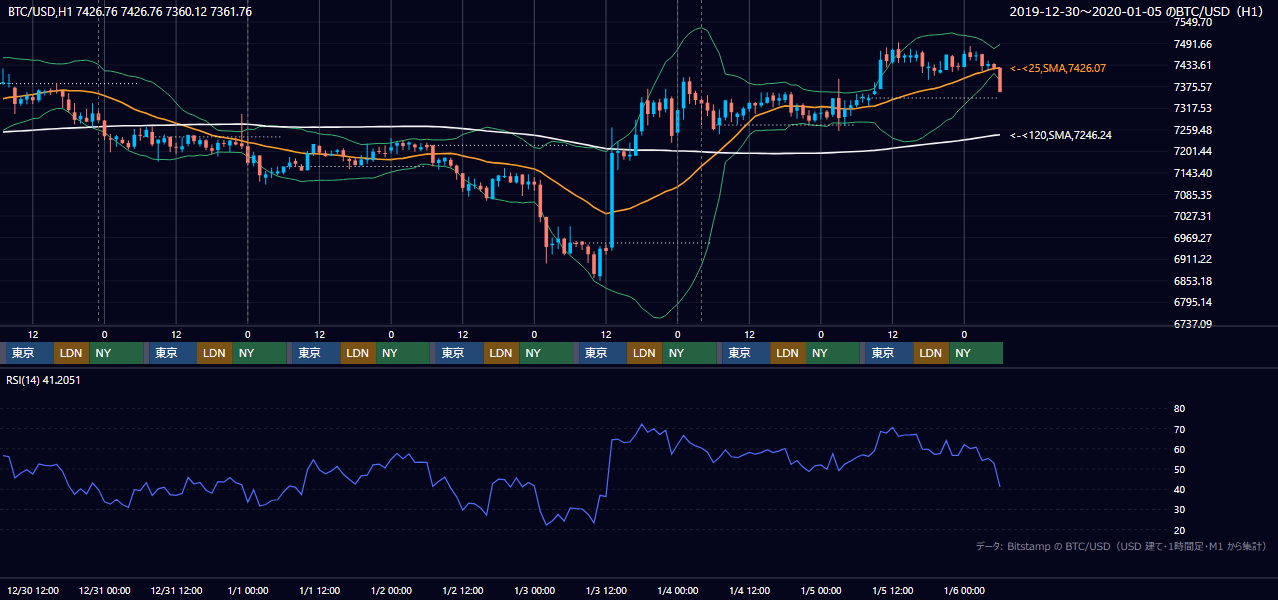1278x600 pixels.
Task: Click the 1/4 12:00 date label
Action: coord(752,591)
